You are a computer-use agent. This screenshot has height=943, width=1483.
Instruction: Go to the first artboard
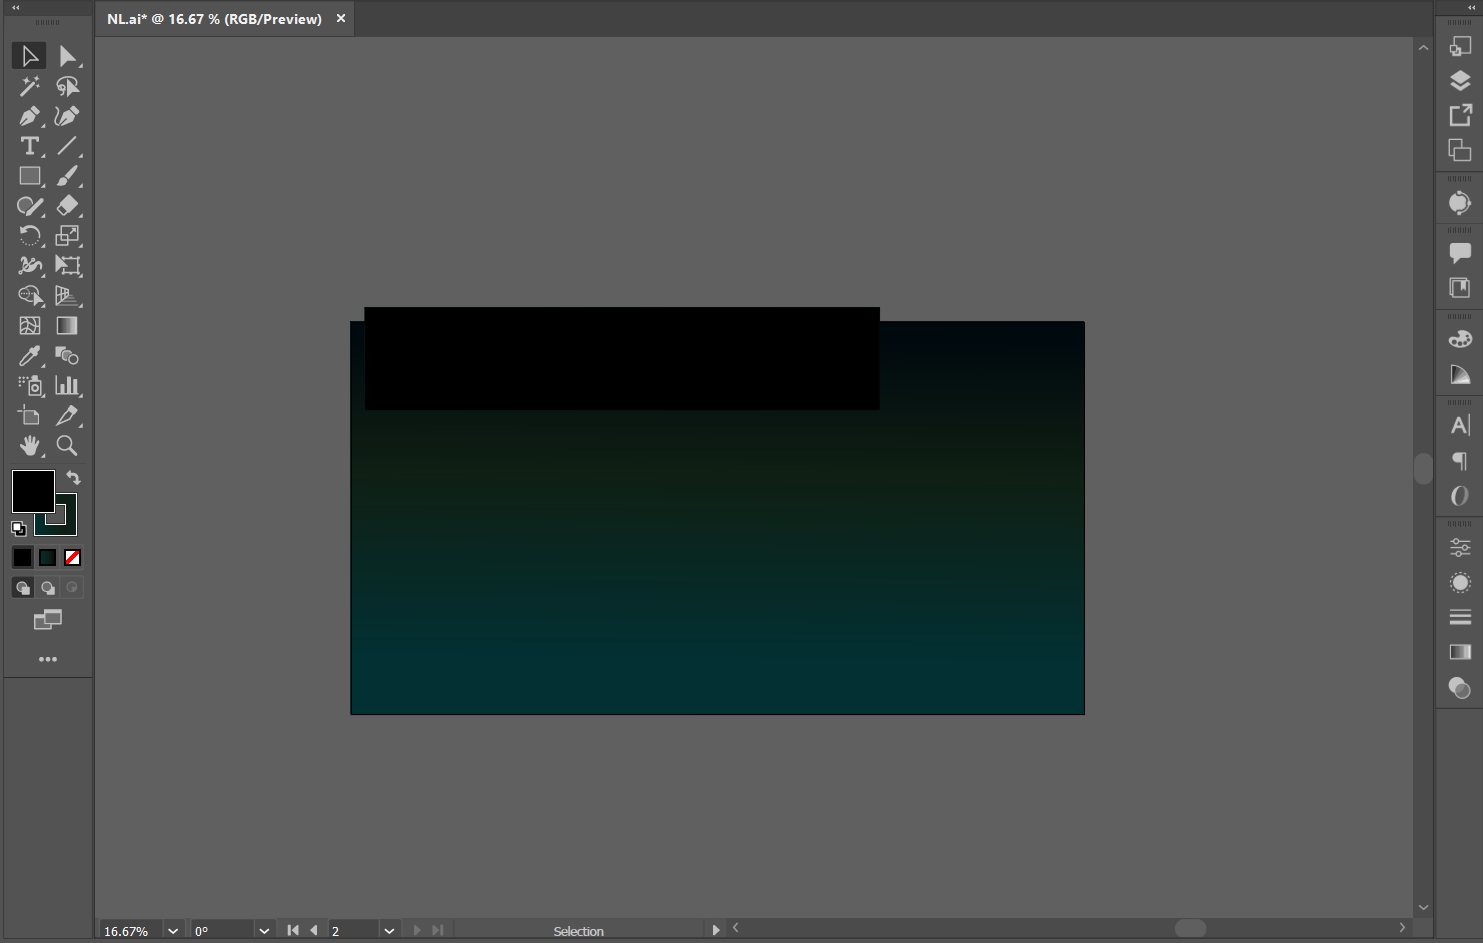pyautogui.click(x=292, y=930)
